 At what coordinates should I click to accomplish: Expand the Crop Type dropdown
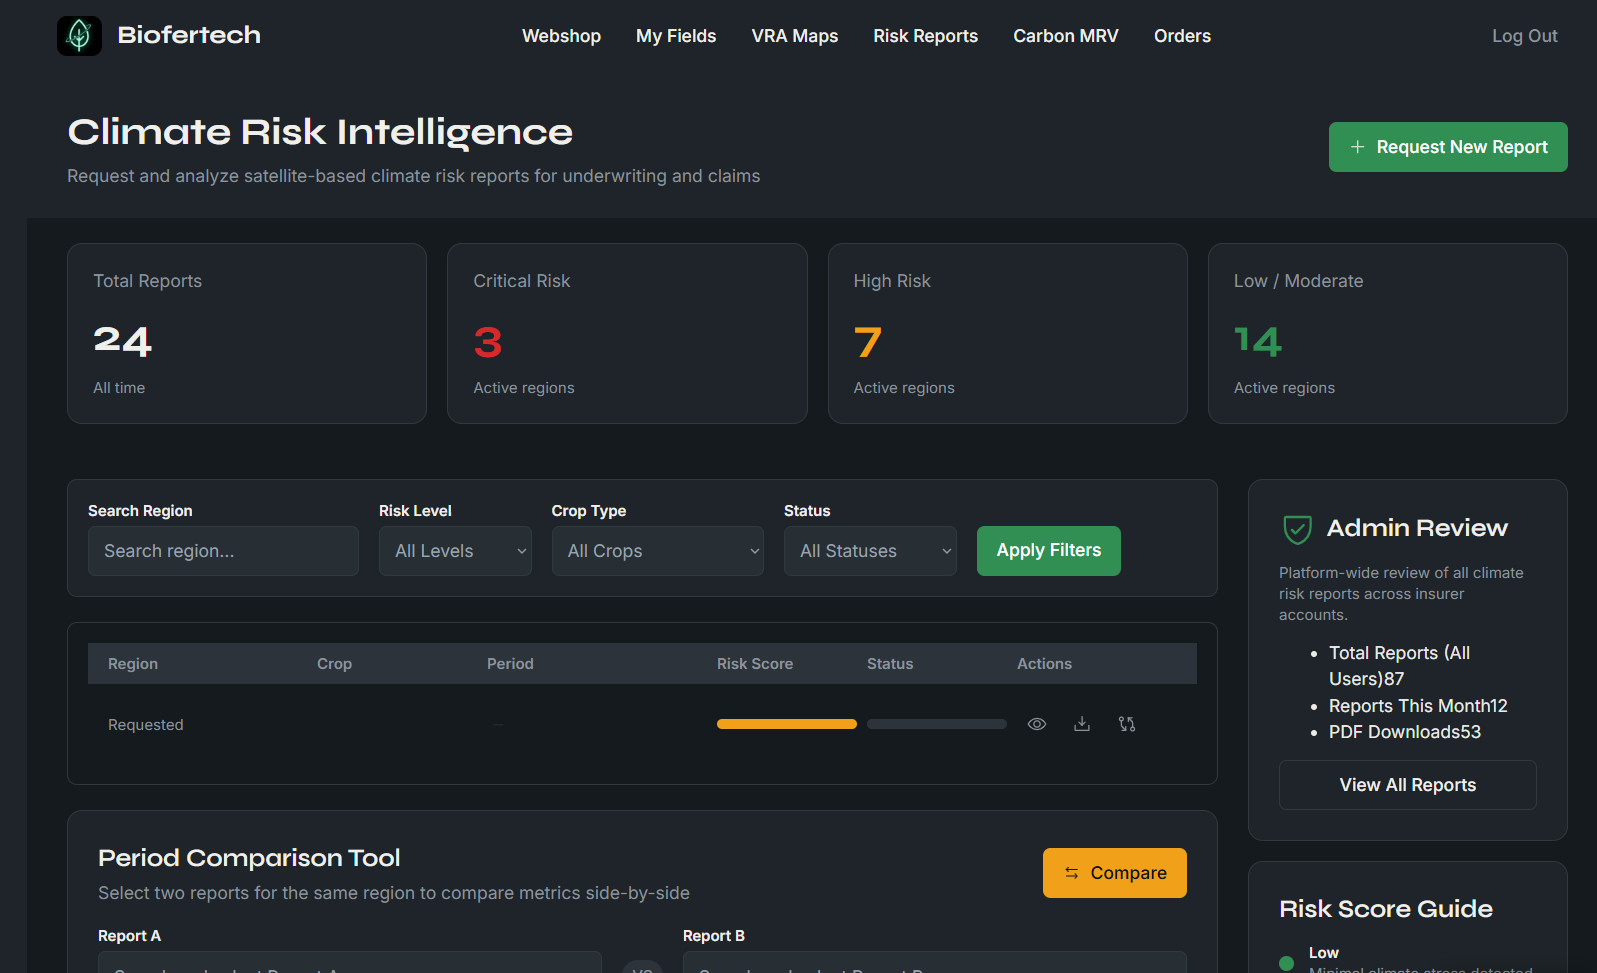(657, 551)
